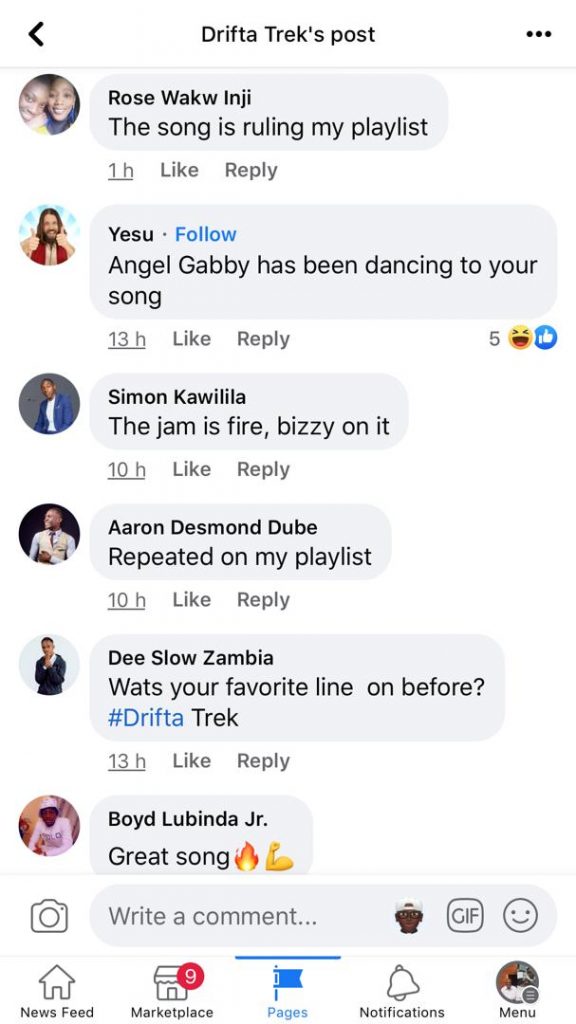Go back using the top-left arrow
Screen dimensions: 576x1024
[x=36, y=34]
